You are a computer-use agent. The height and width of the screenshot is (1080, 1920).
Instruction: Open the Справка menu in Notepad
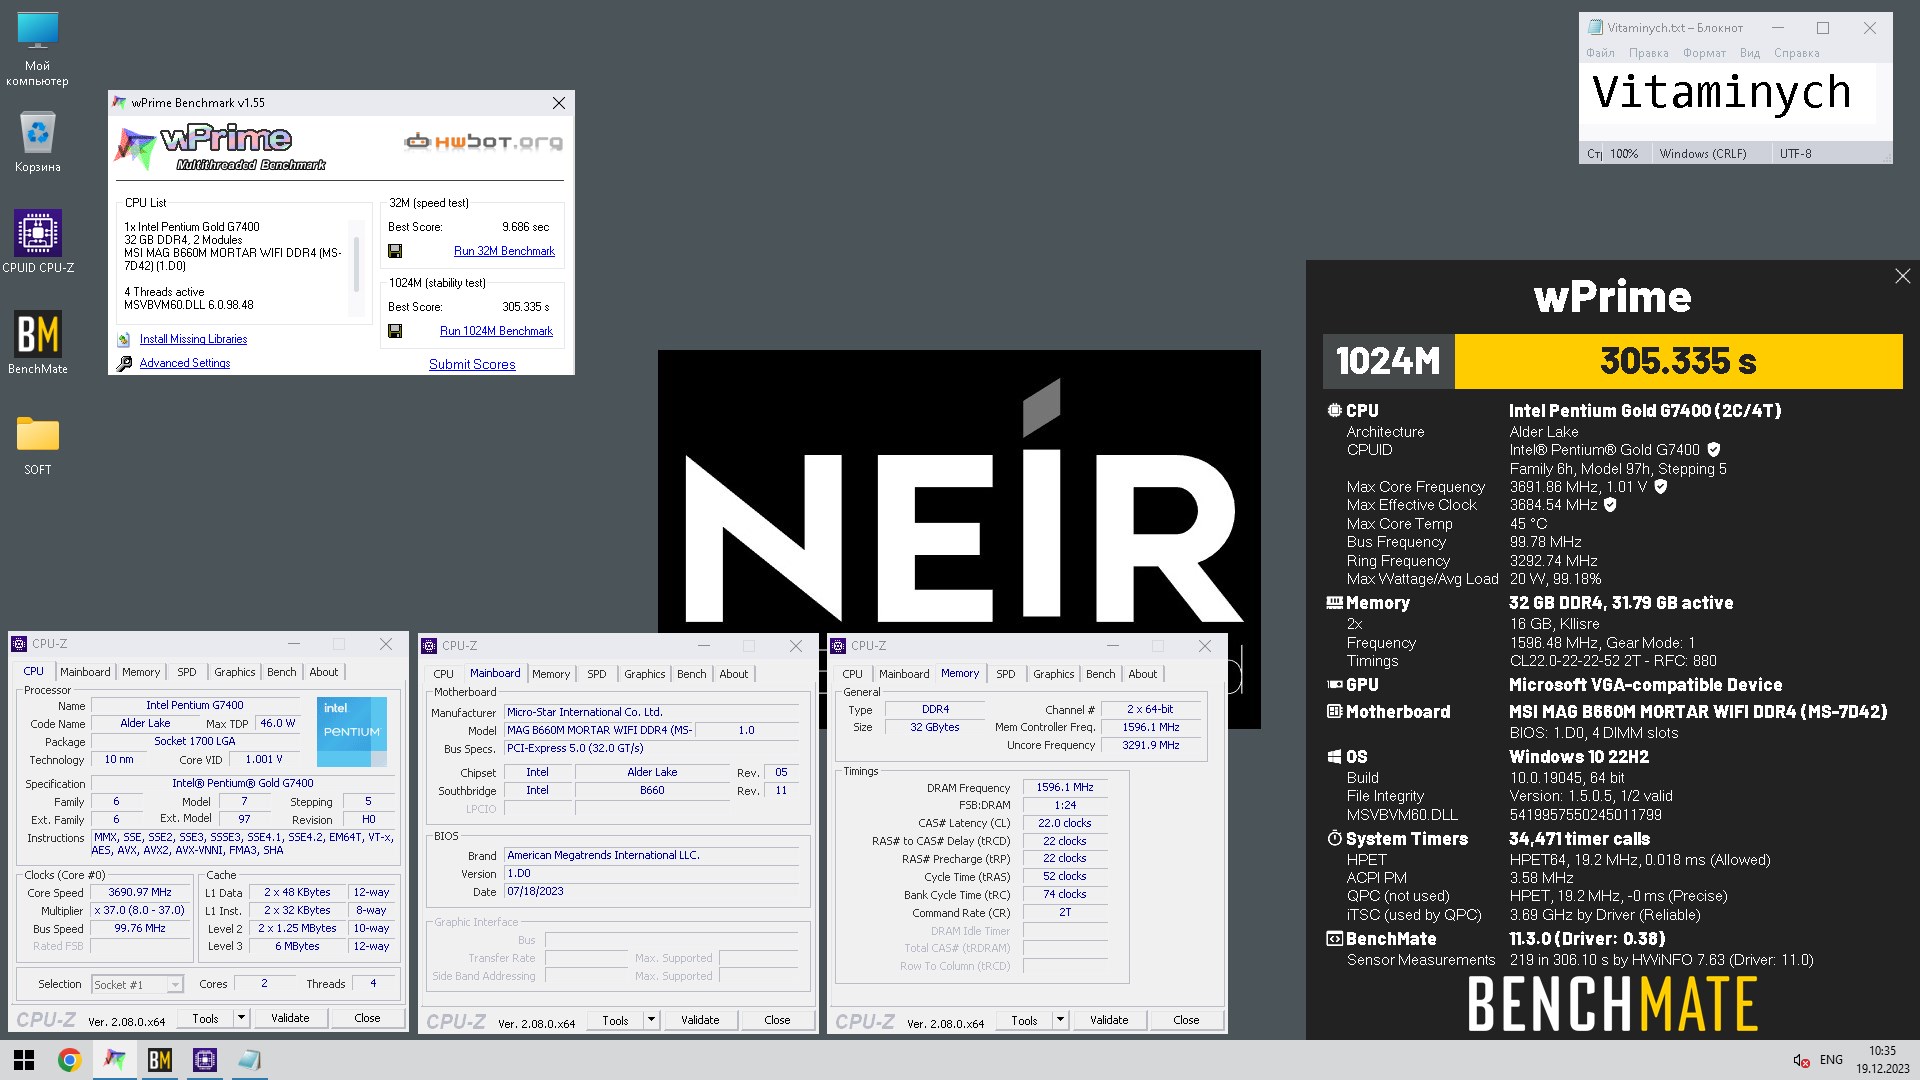(1797, 53)
